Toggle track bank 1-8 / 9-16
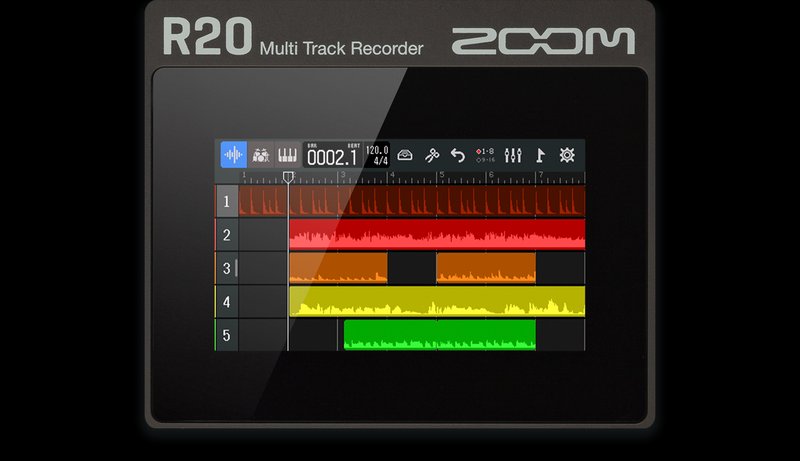 point(485,155)
